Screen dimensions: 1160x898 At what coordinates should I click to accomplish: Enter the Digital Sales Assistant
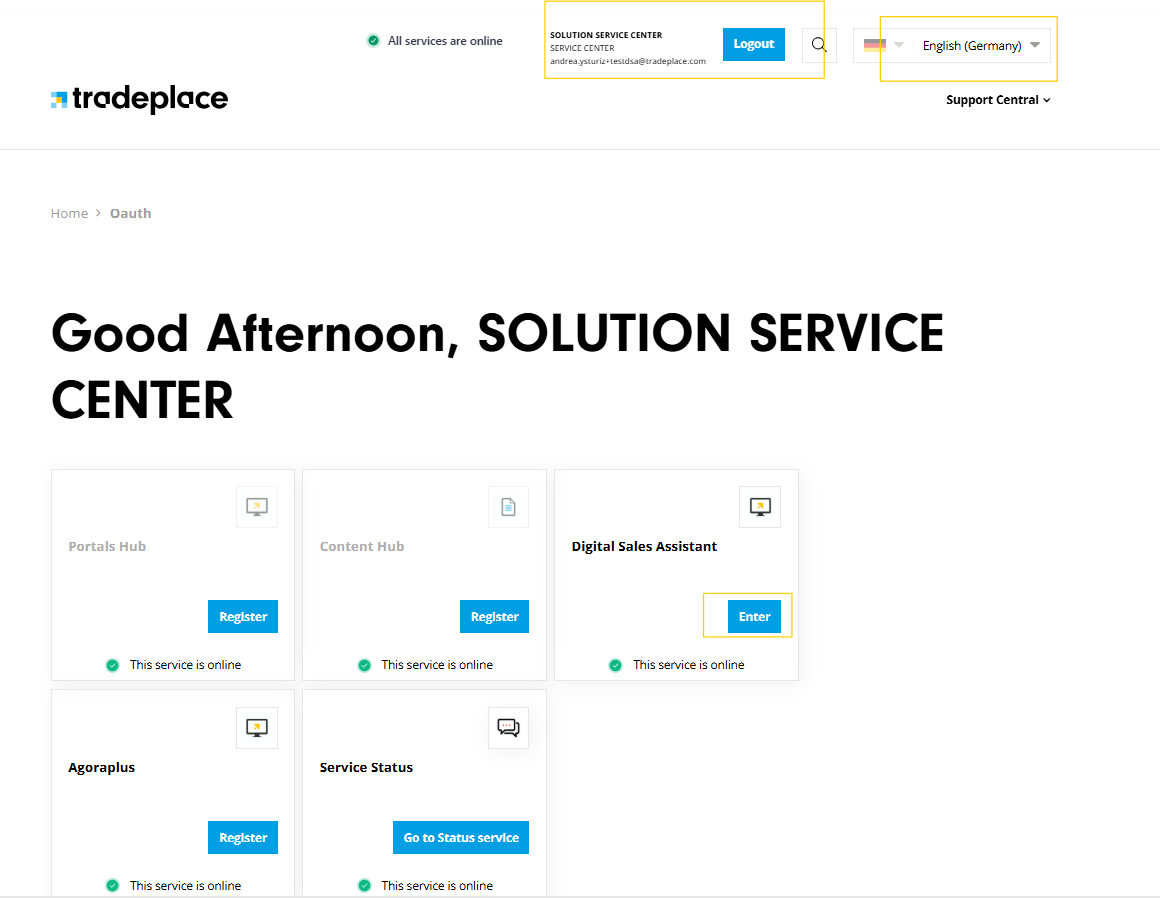point(754,616)
